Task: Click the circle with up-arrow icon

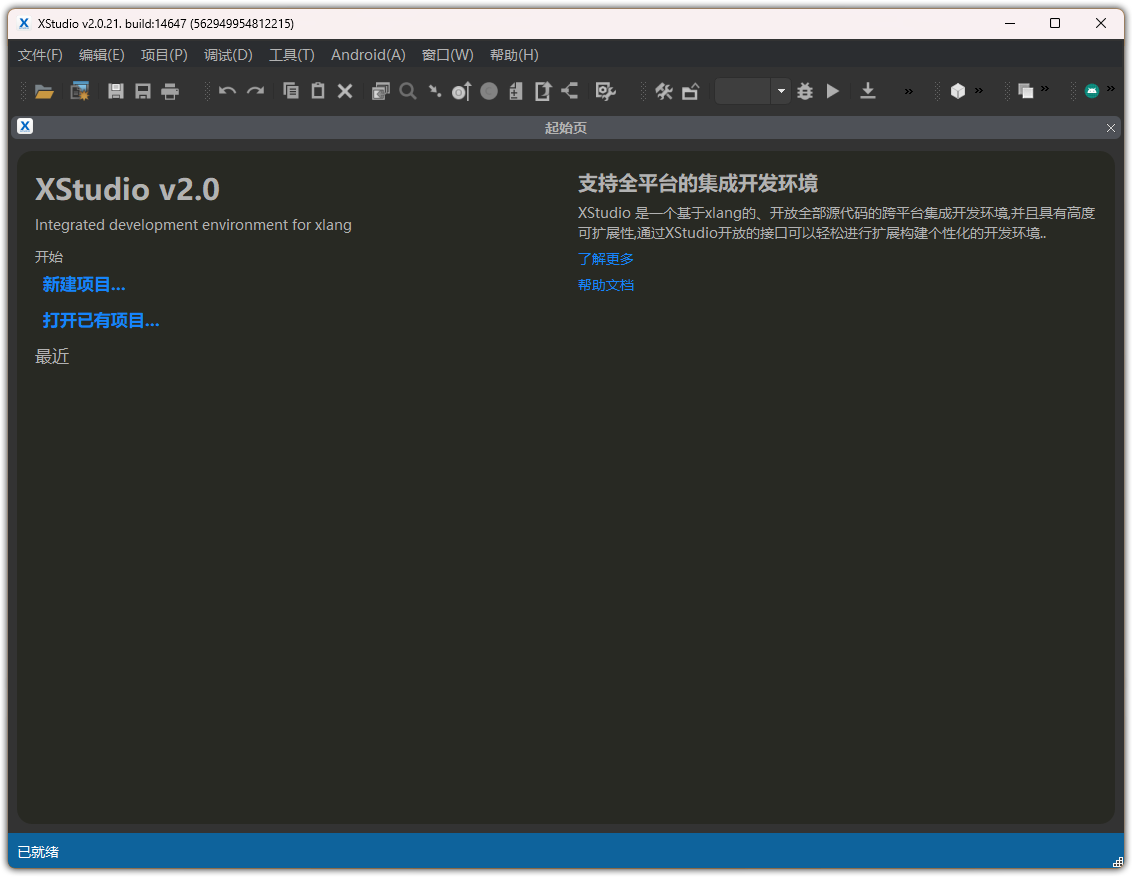Action: point(461,91)
